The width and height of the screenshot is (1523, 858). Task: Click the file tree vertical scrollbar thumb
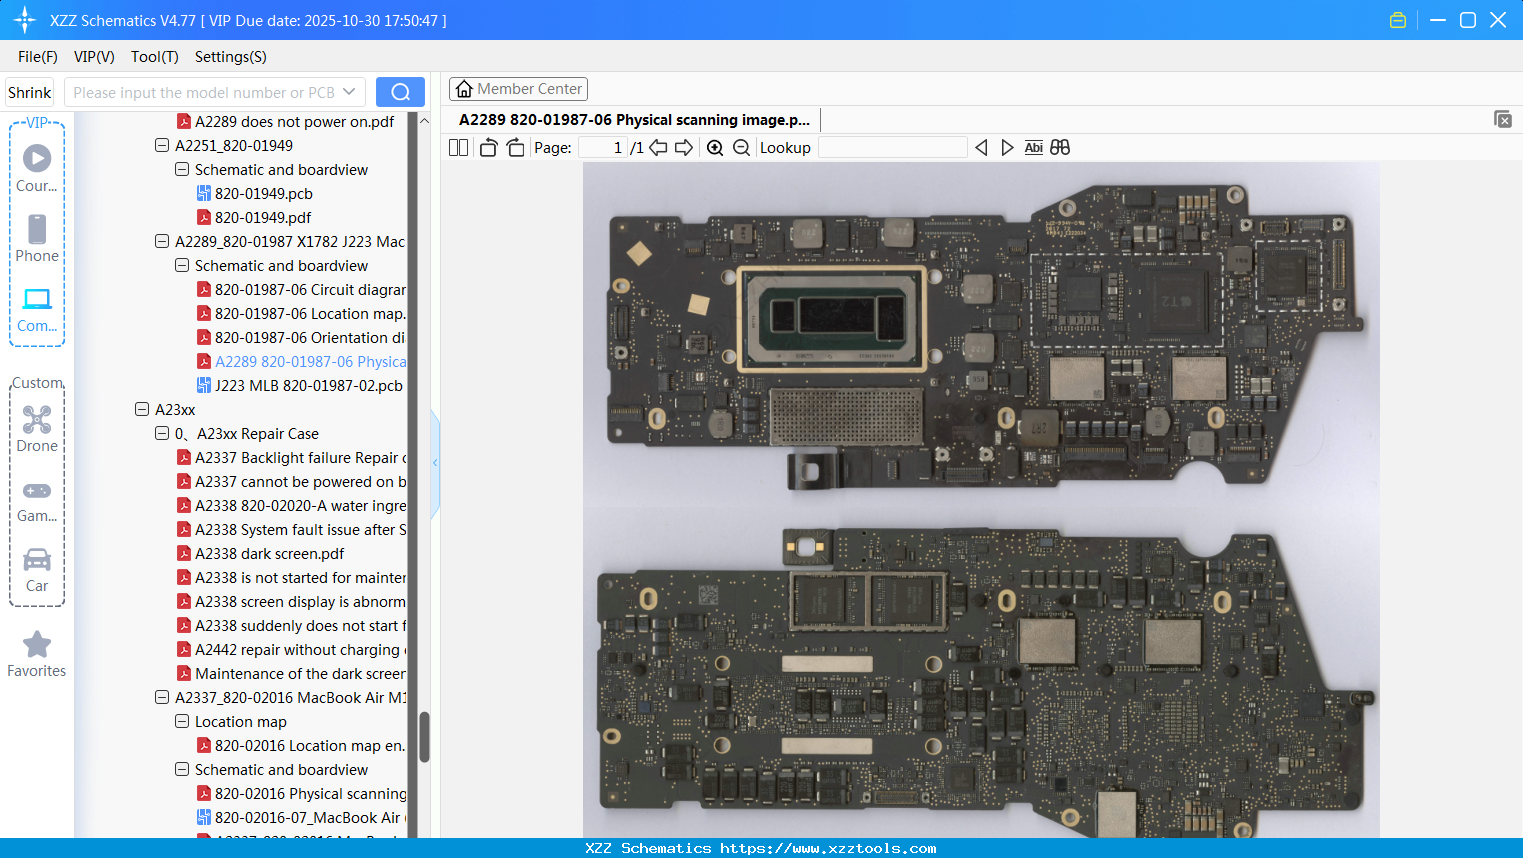pos(424,737)
